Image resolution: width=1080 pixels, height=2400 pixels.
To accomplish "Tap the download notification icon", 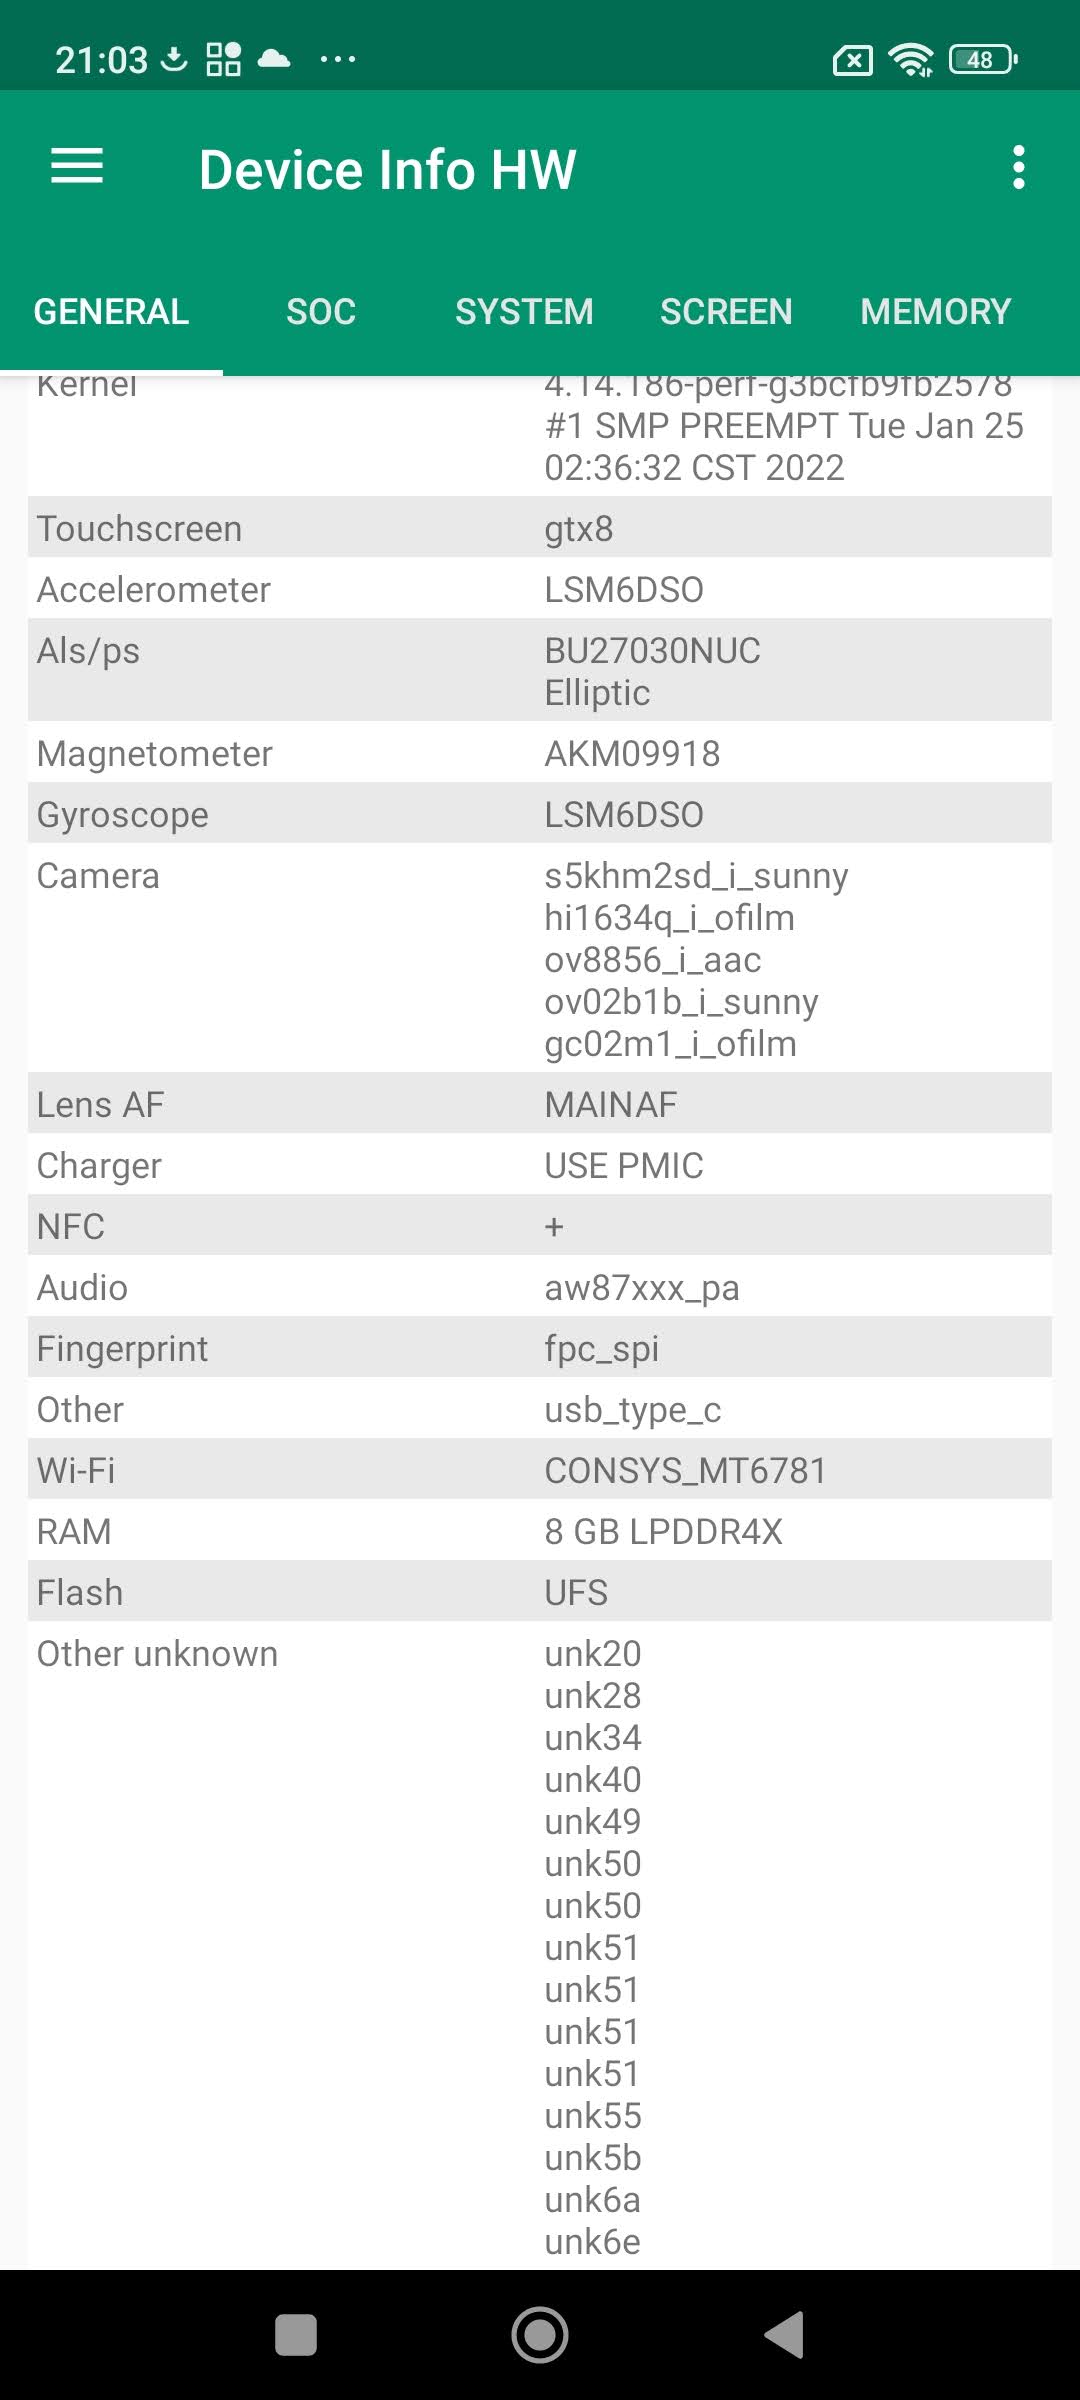I will [174, 60].
